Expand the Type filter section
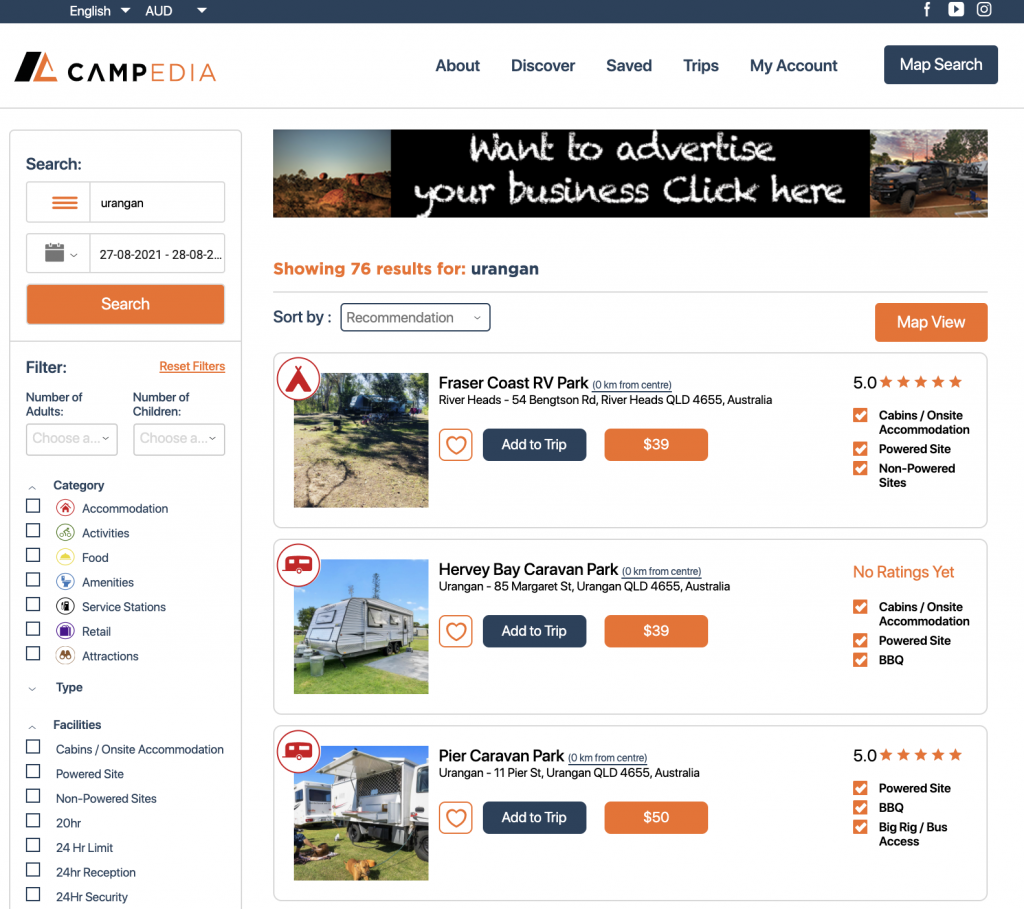Viewport: 1024px width, 909px height. click(69, 688)
